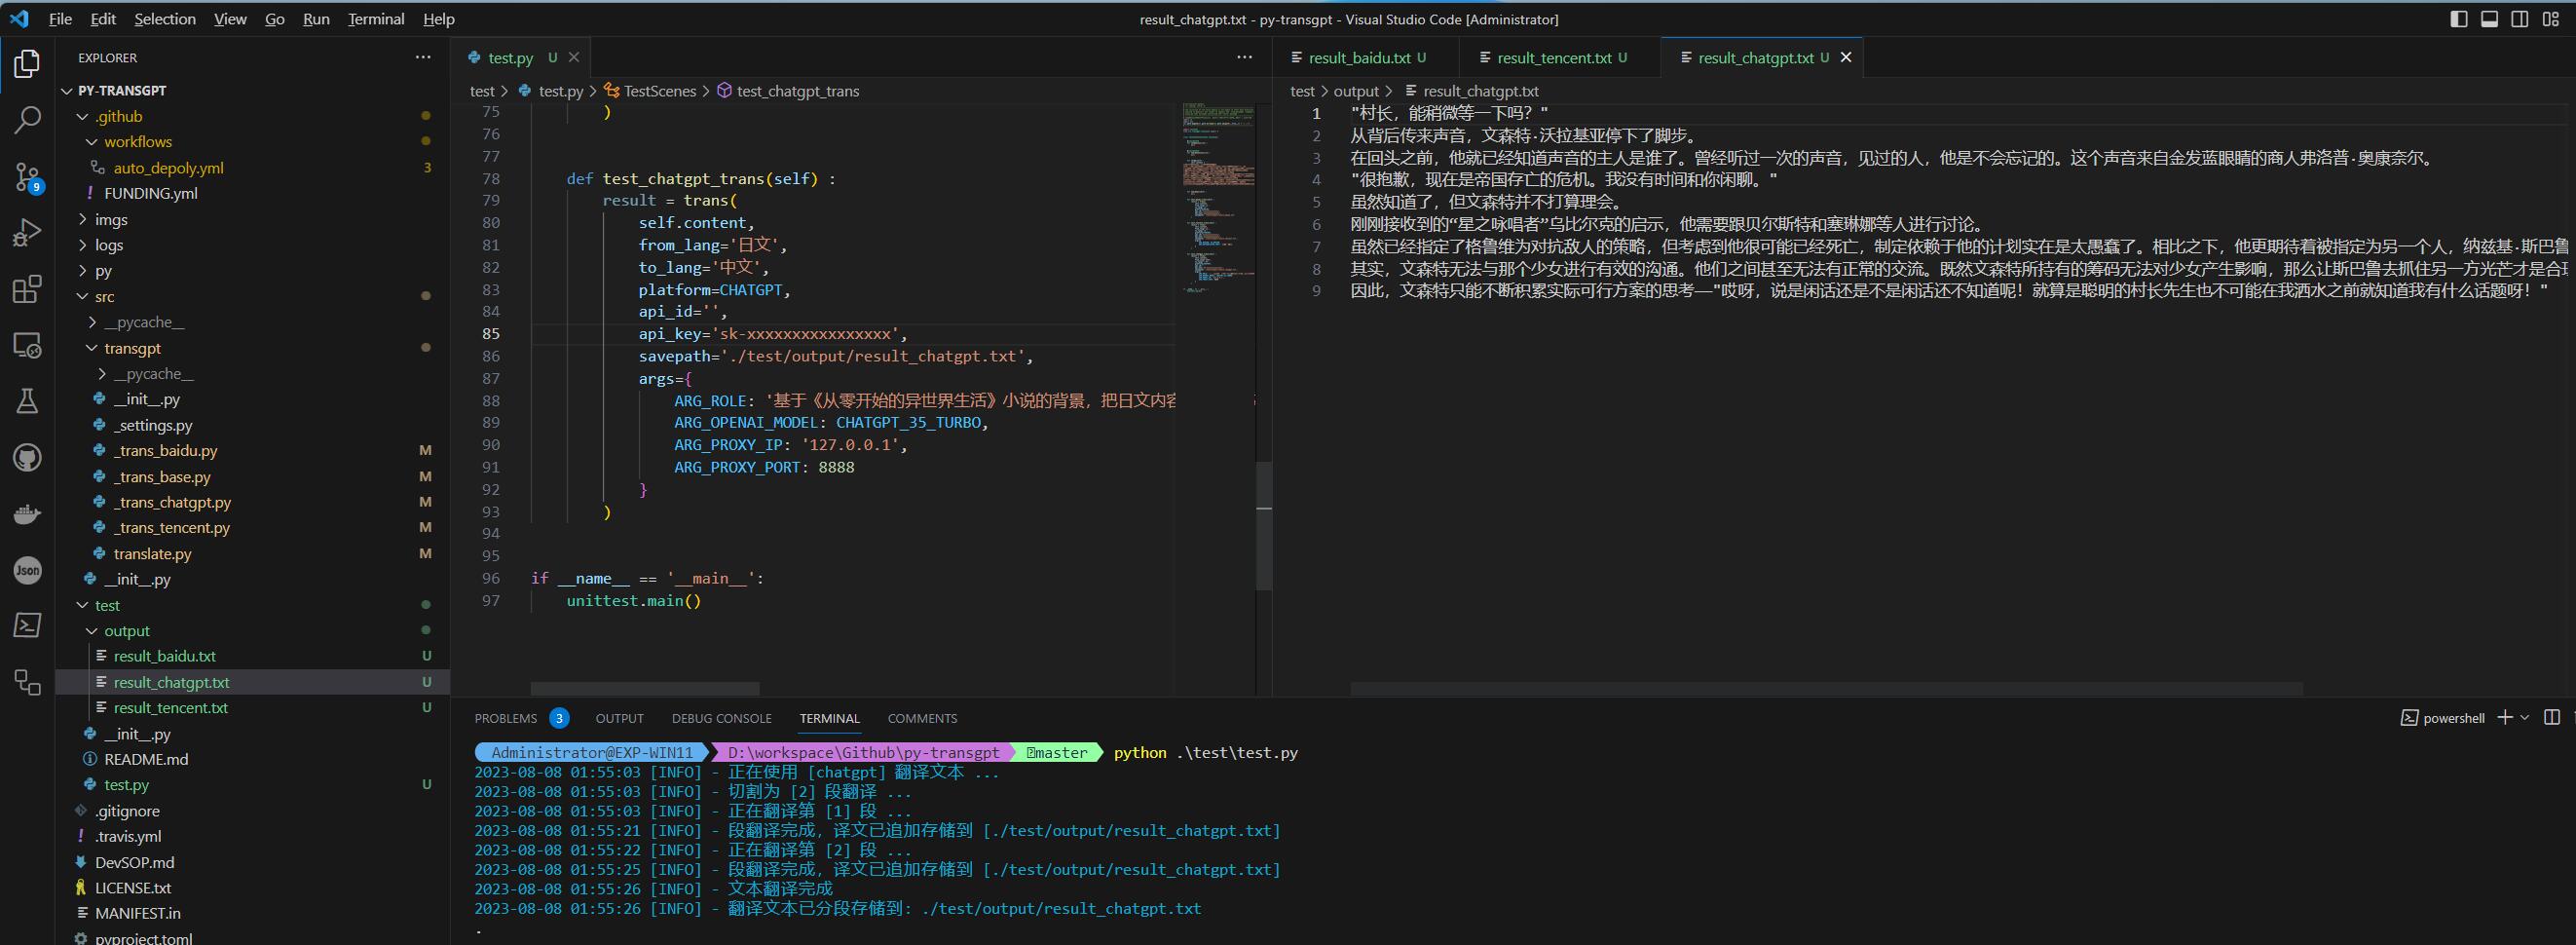Collapse the src folder
This screenshot has width=2576, height=945.
tap(104, 296)
